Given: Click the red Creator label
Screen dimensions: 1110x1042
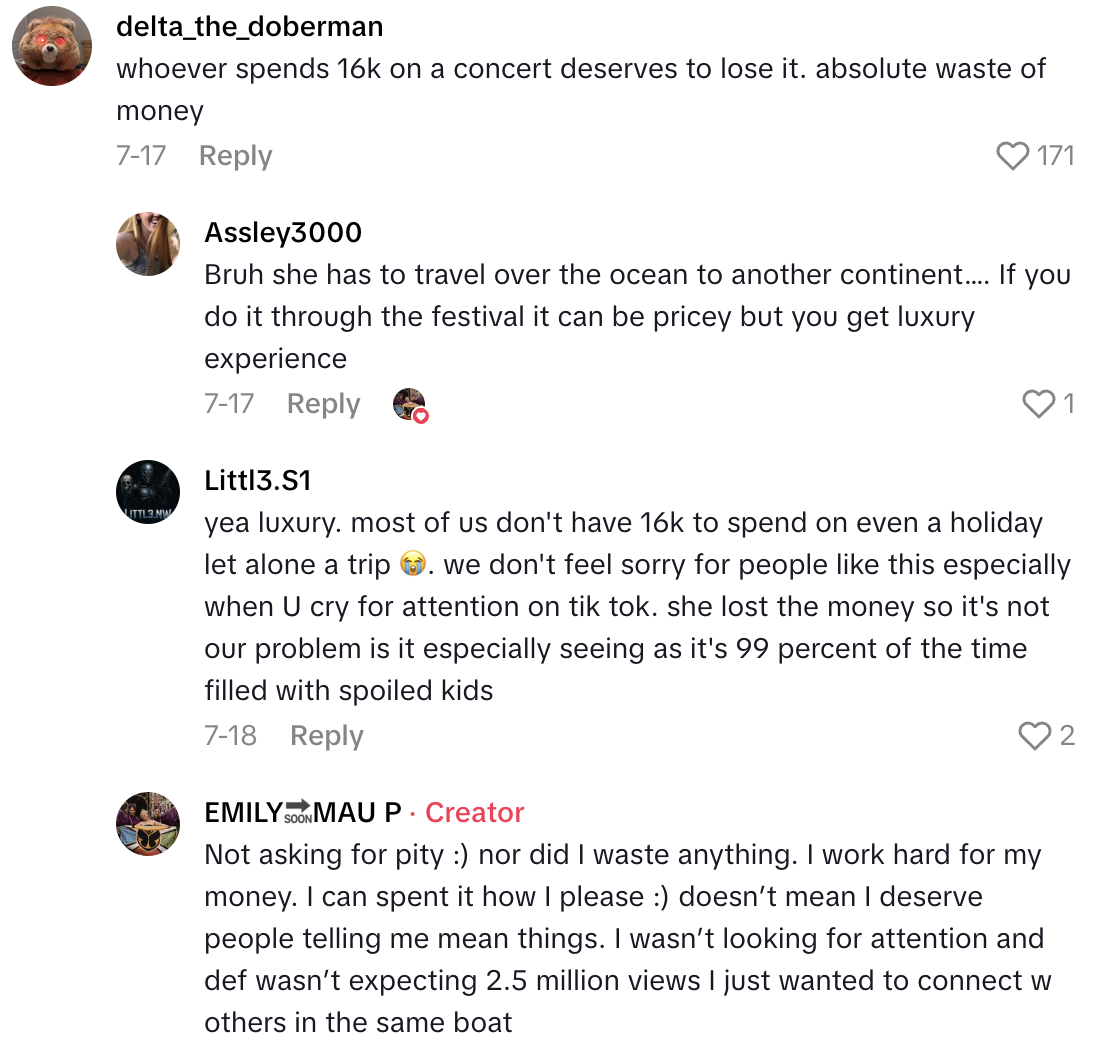Looking at the screenshot, I should point(475,813).
